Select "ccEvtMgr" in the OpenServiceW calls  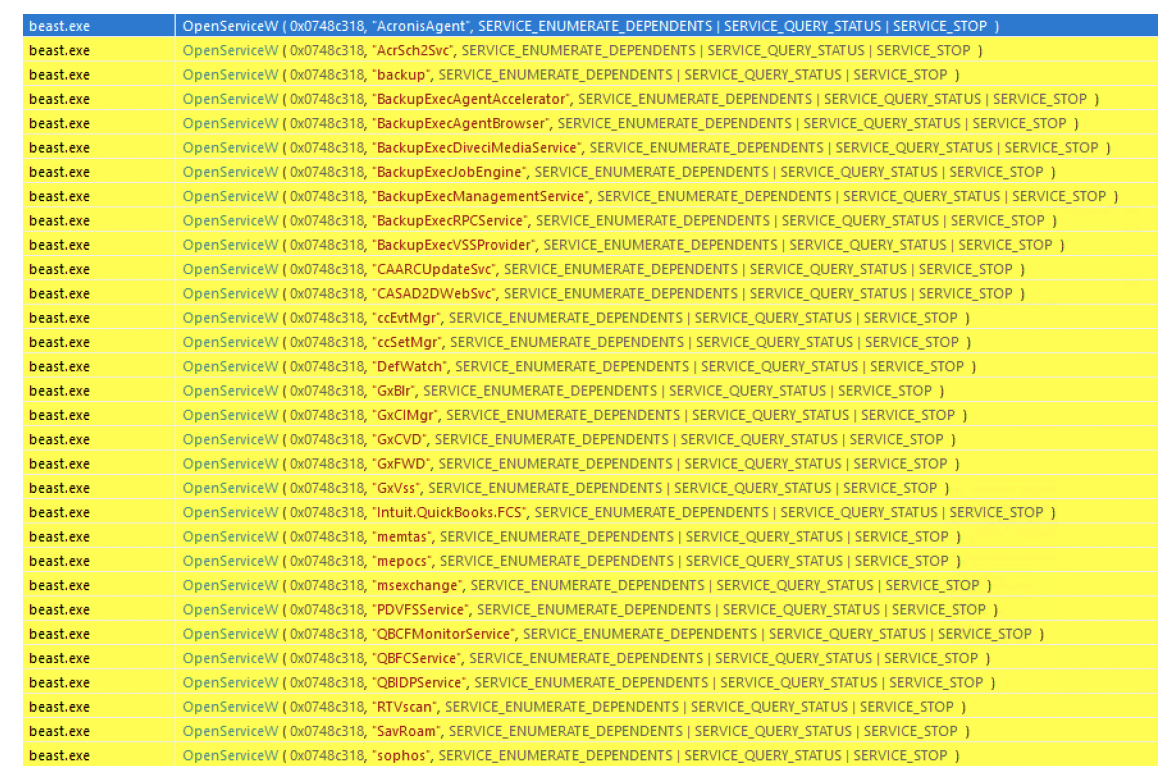407,318
